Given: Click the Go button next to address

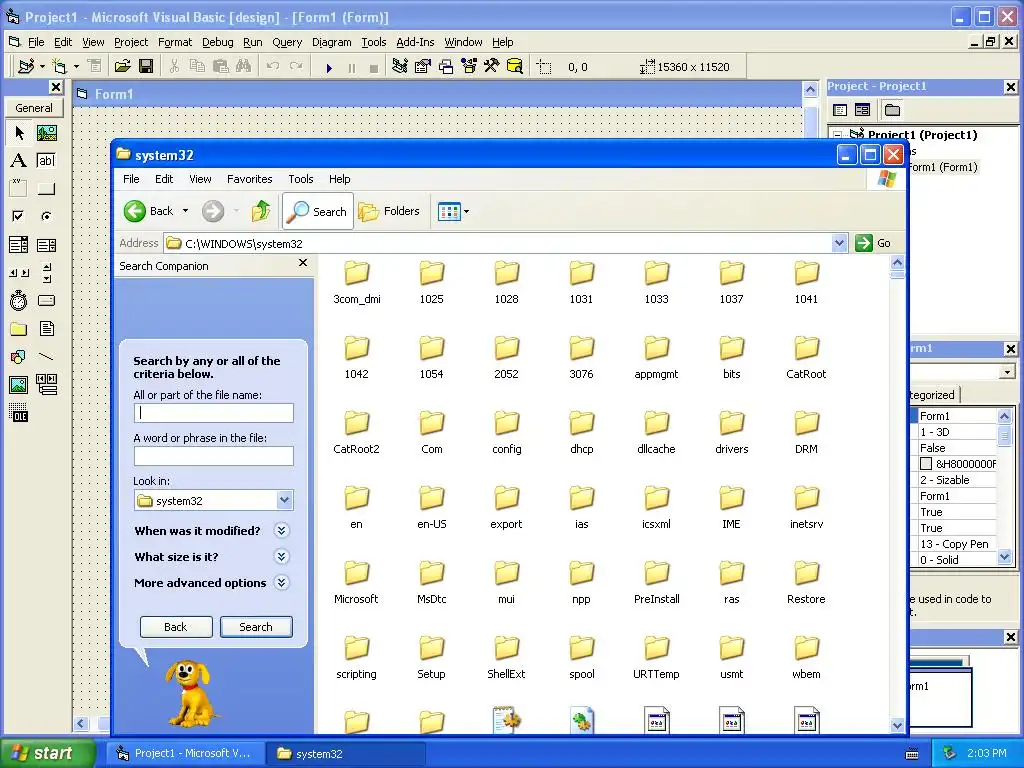Looking at the screenshot, I should (874, 243).
